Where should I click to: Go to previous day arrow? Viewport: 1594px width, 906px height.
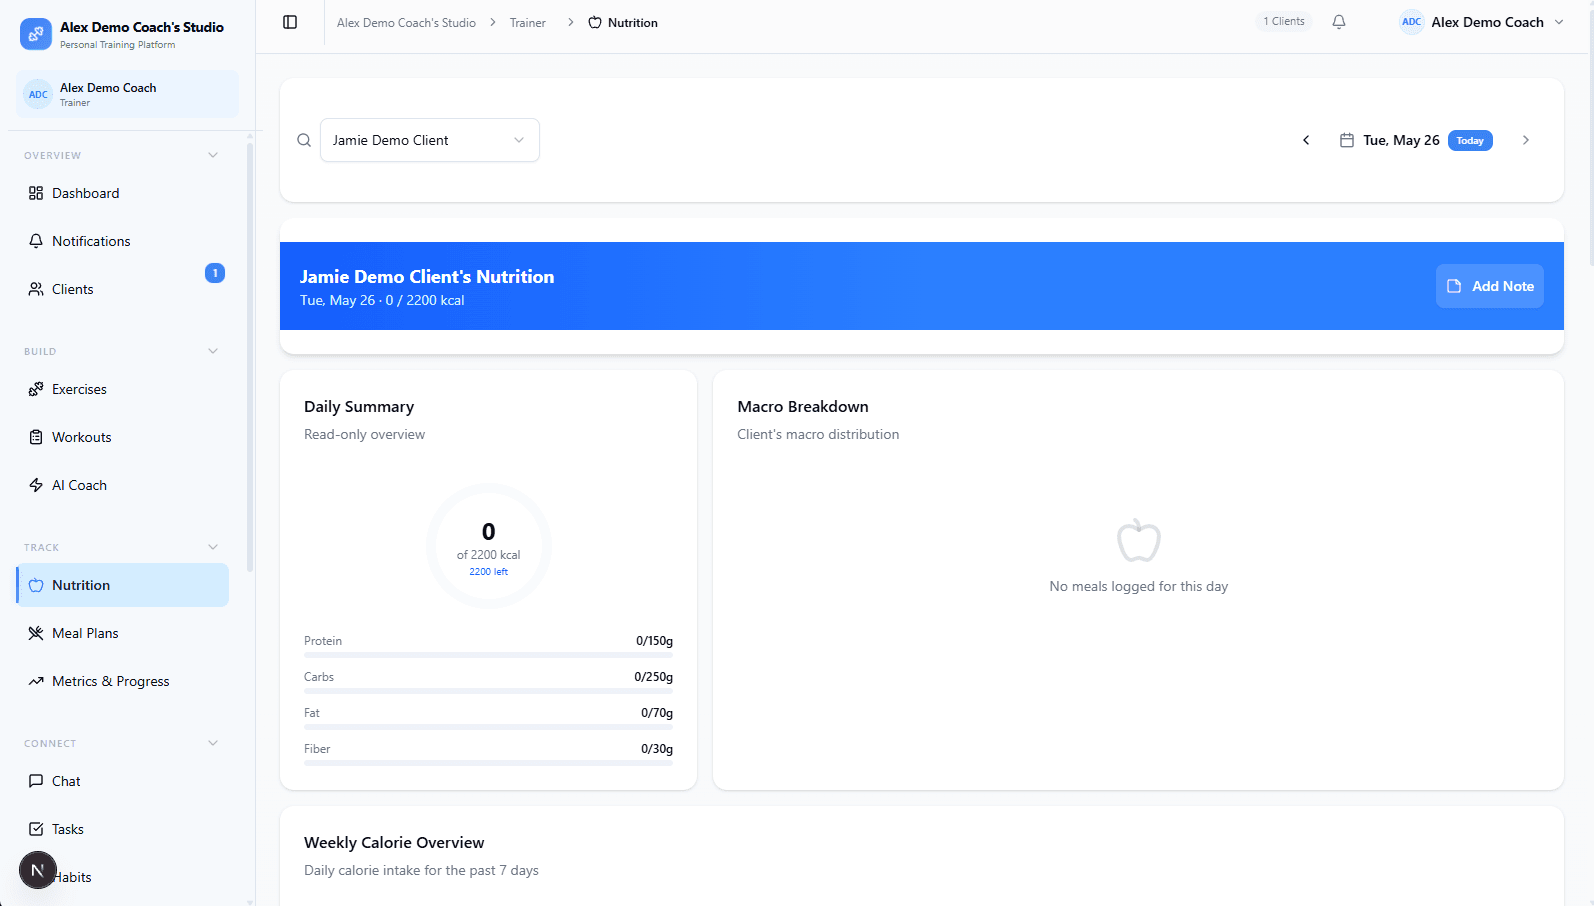[x=1306, y=140]
